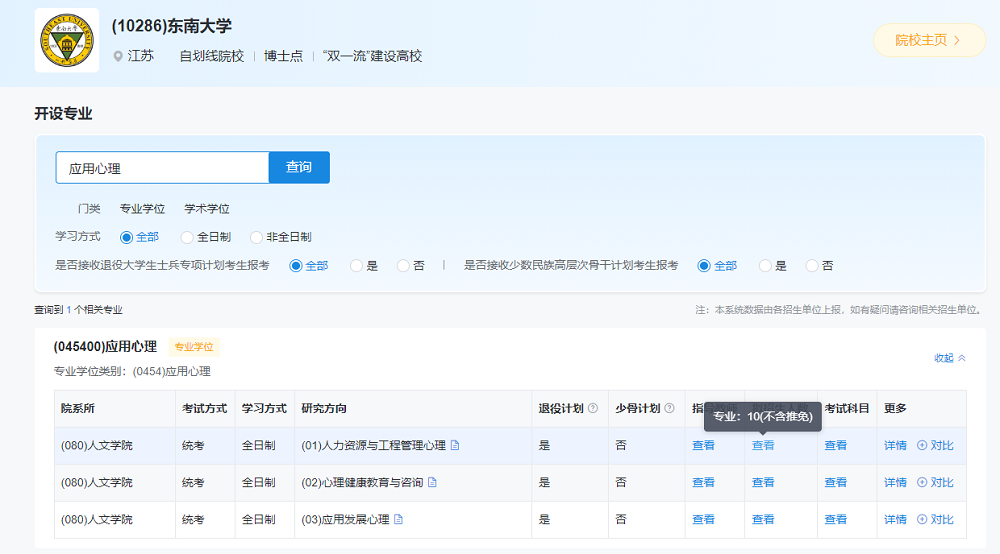This screenshot has width=1000, height=554.
Task: Select 全部 for 退役大学生士兵专项计划
Action: [295, 266]
